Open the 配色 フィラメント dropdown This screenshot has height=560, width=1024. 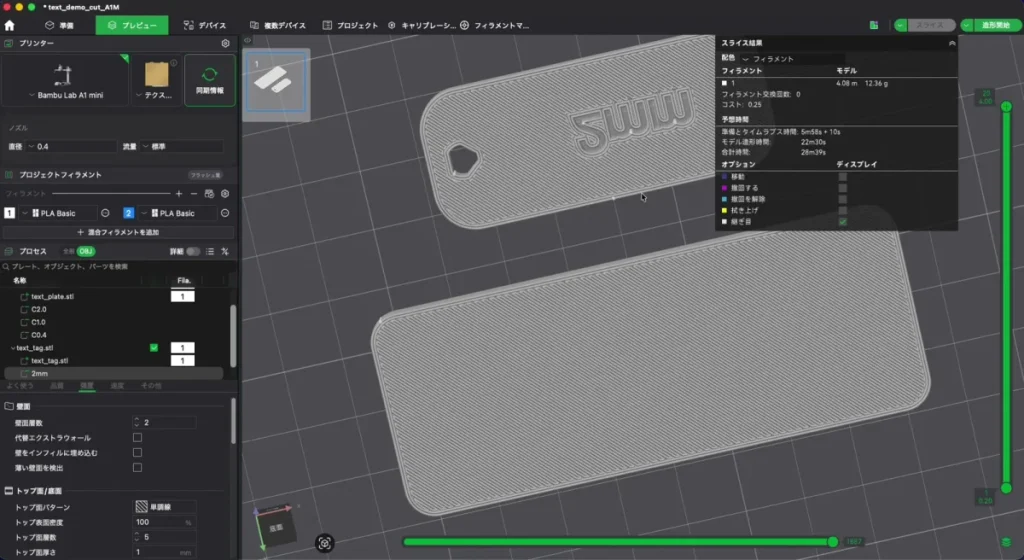tap(793, 59)
